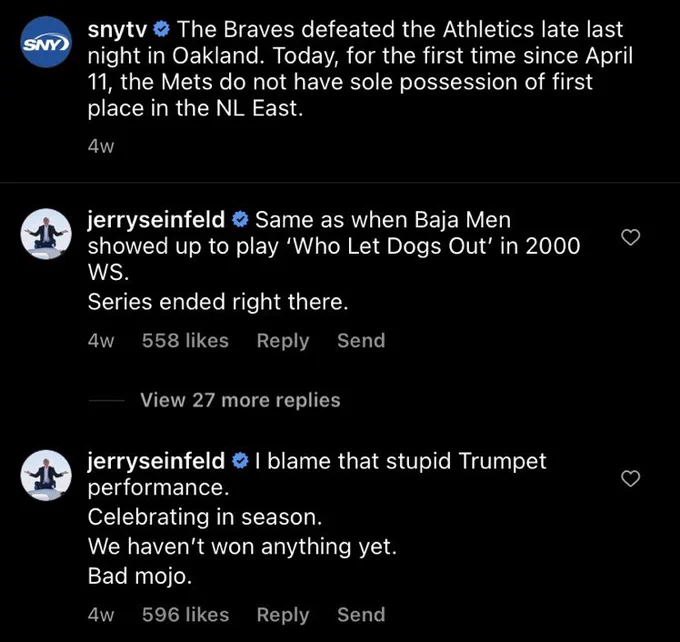680x642 pixels.
Task: Open jerryseinfeld avatar on Baja Men comment
Action: pos(46,234)
